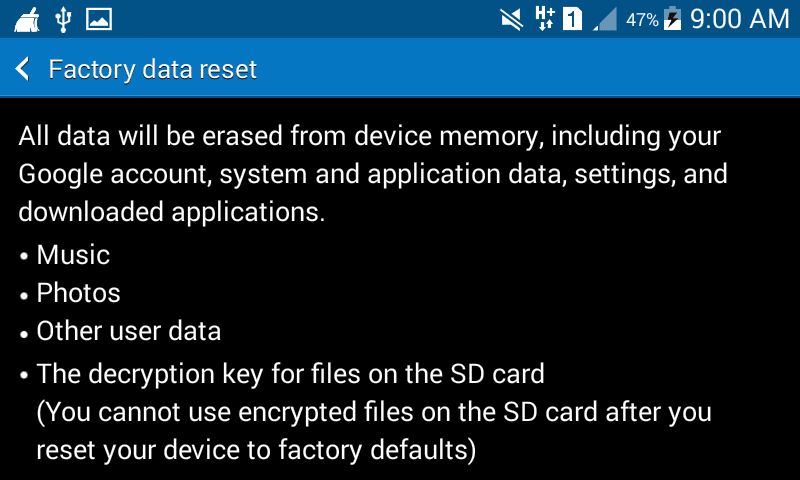Tap the back arrow in the header
This screenshot has width=800, height=480.
coord(24,69)
